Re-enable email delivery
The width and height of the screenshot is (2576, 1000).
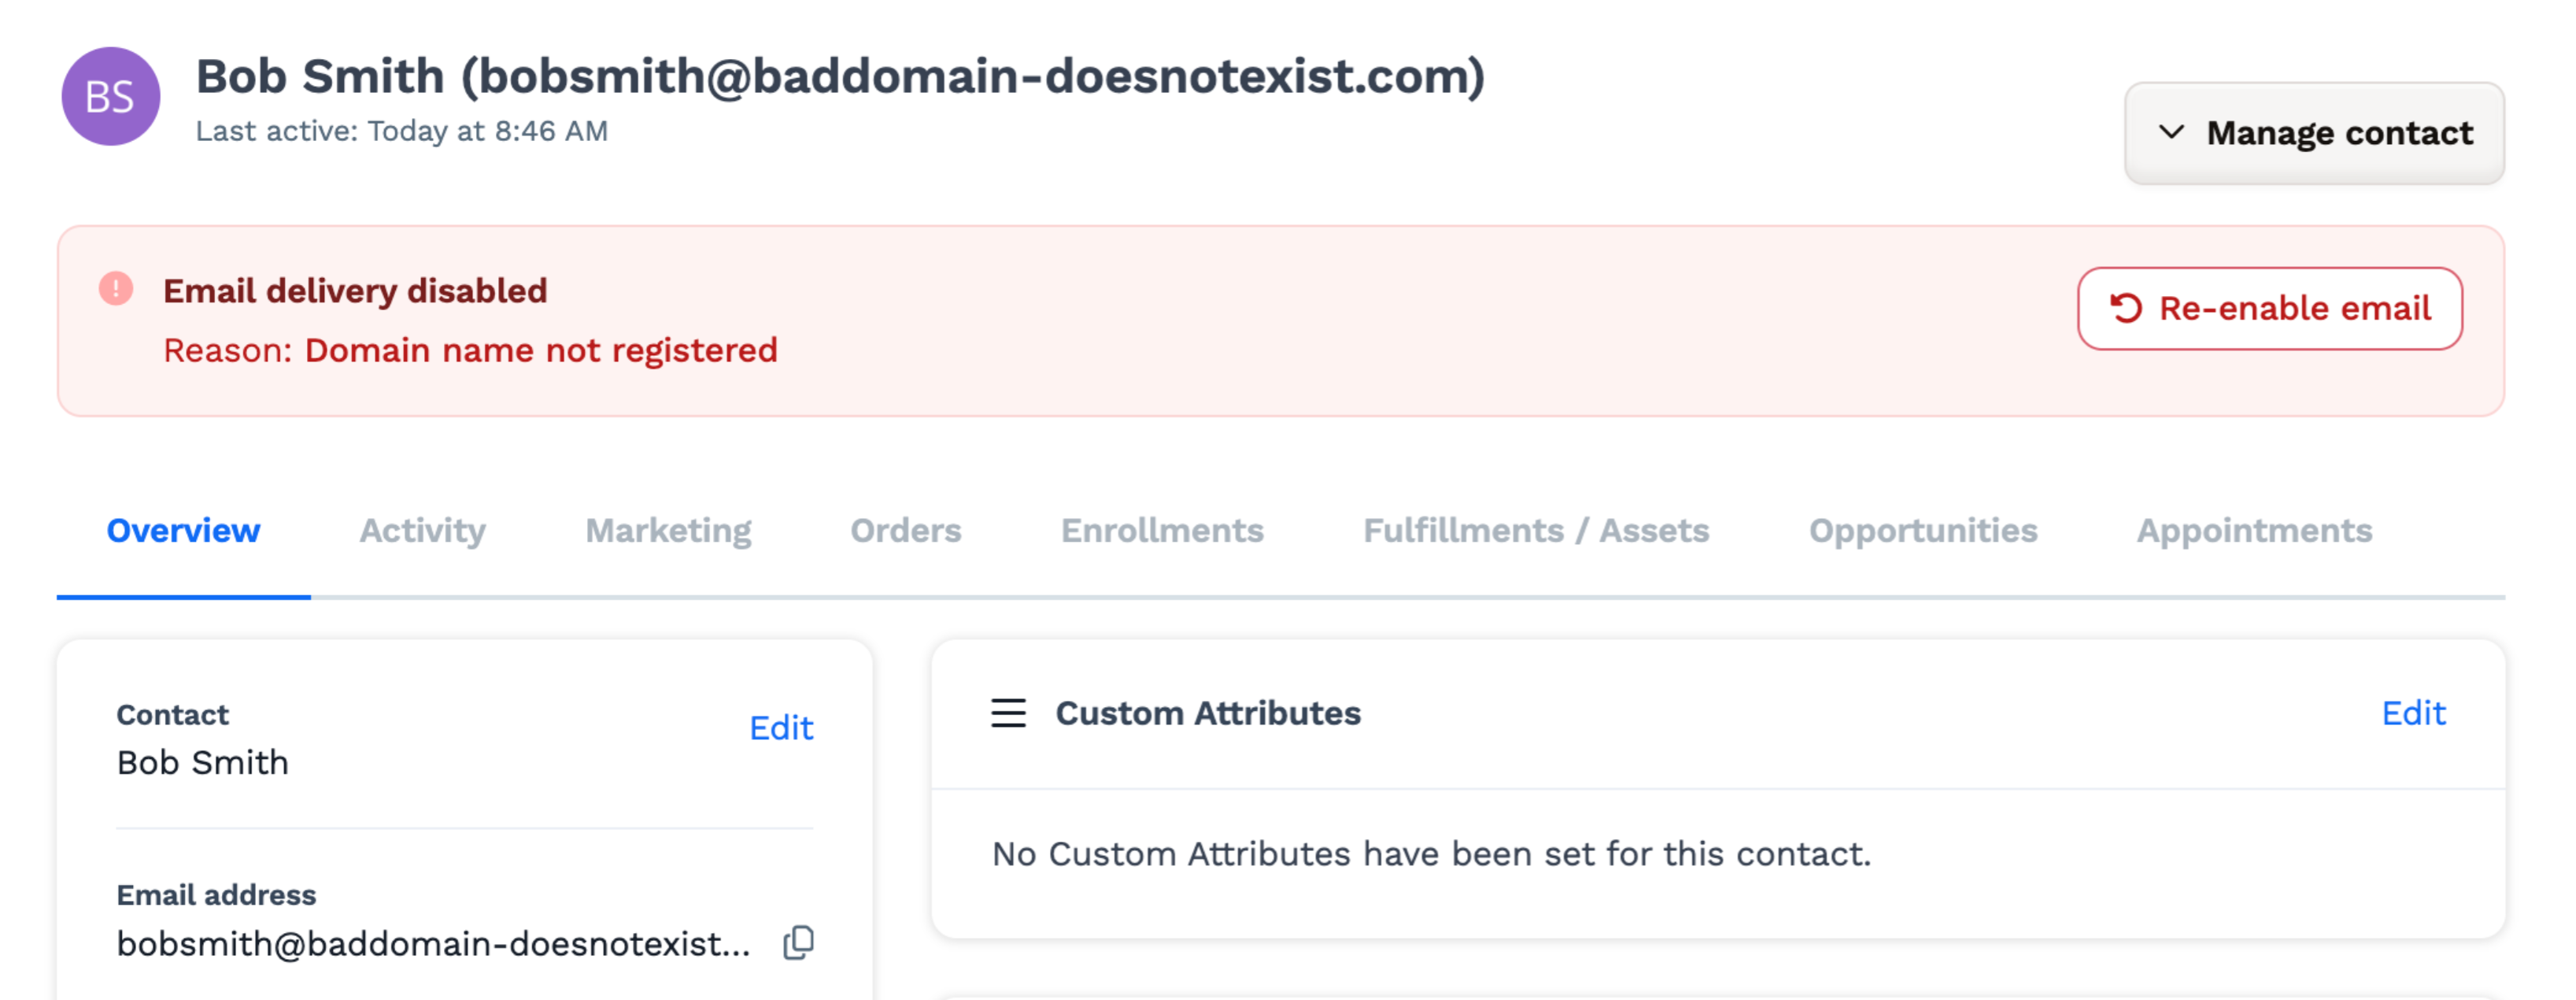[x=2270, y=308]
